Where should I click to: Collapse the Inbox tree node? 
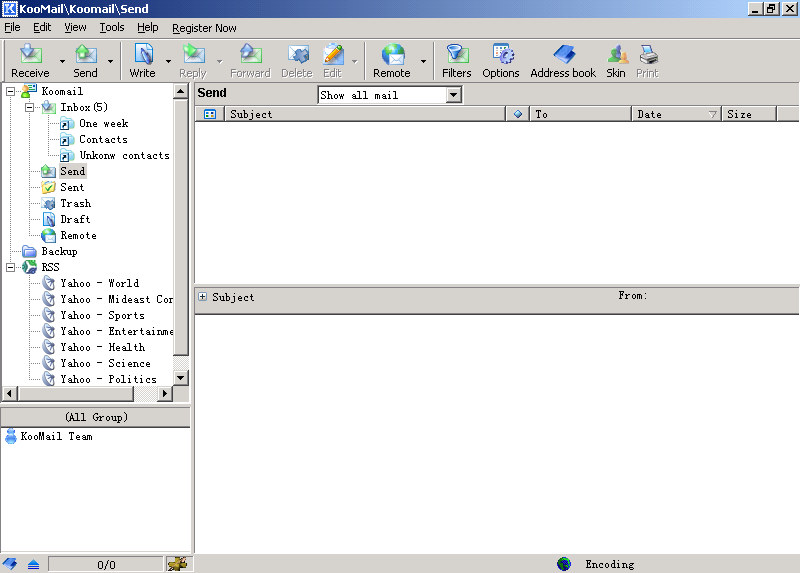coord(30,107)
